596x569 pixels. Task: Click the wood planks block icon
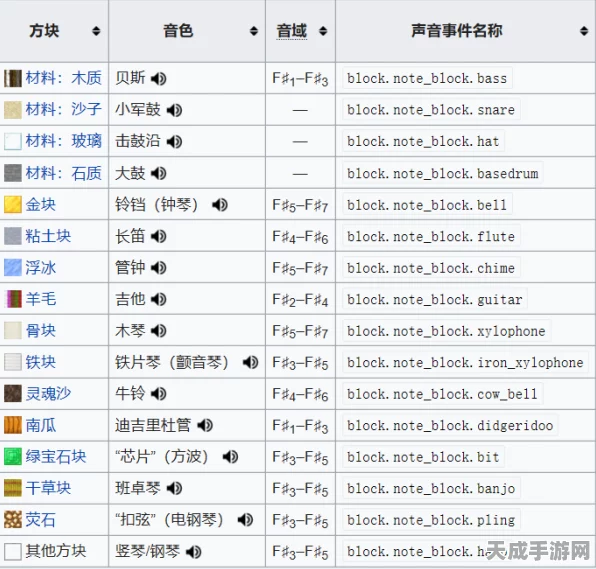13,79
